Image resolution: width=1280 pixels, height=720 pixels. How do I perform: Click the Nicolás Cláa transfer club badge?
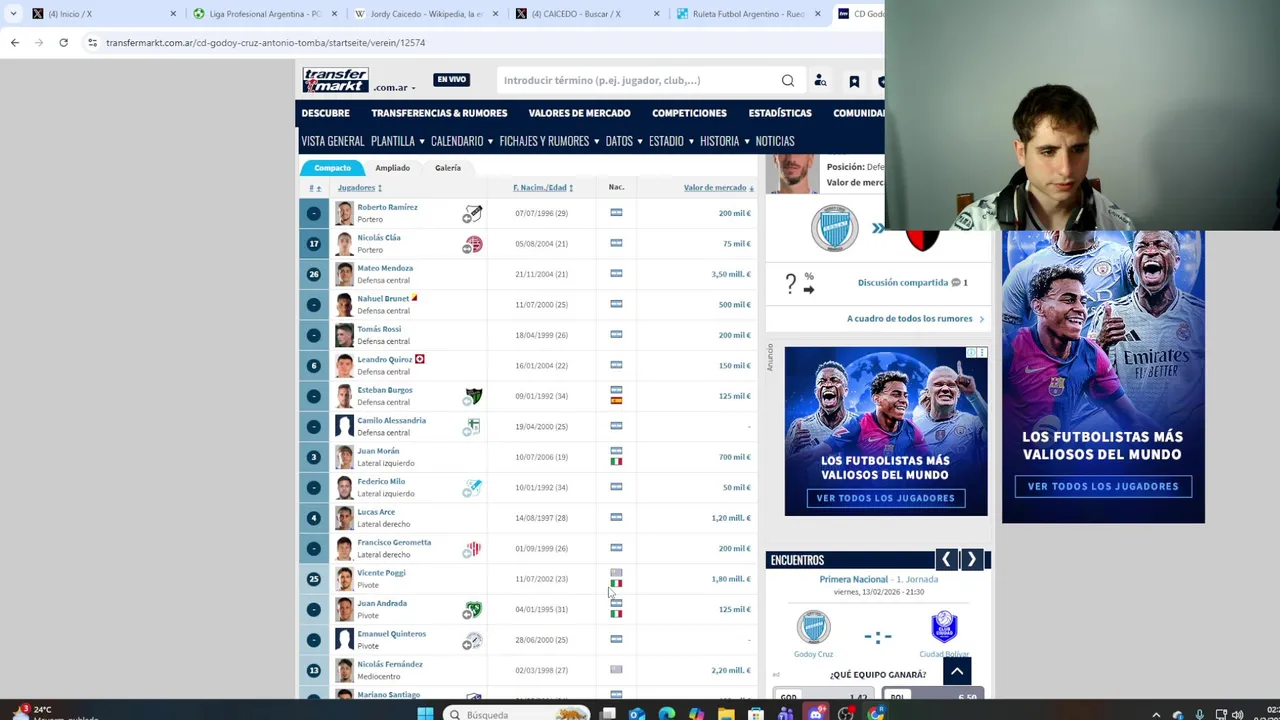pyautogui.click(x=473, y=244)
